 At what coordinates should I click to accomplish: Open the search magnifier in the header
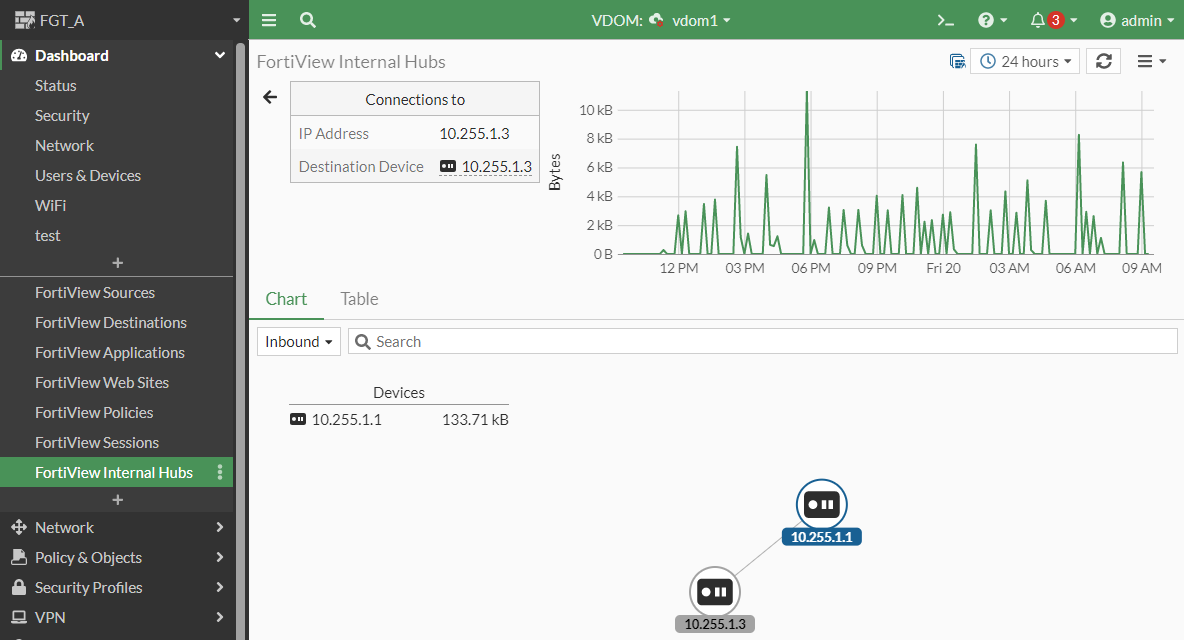307,19
